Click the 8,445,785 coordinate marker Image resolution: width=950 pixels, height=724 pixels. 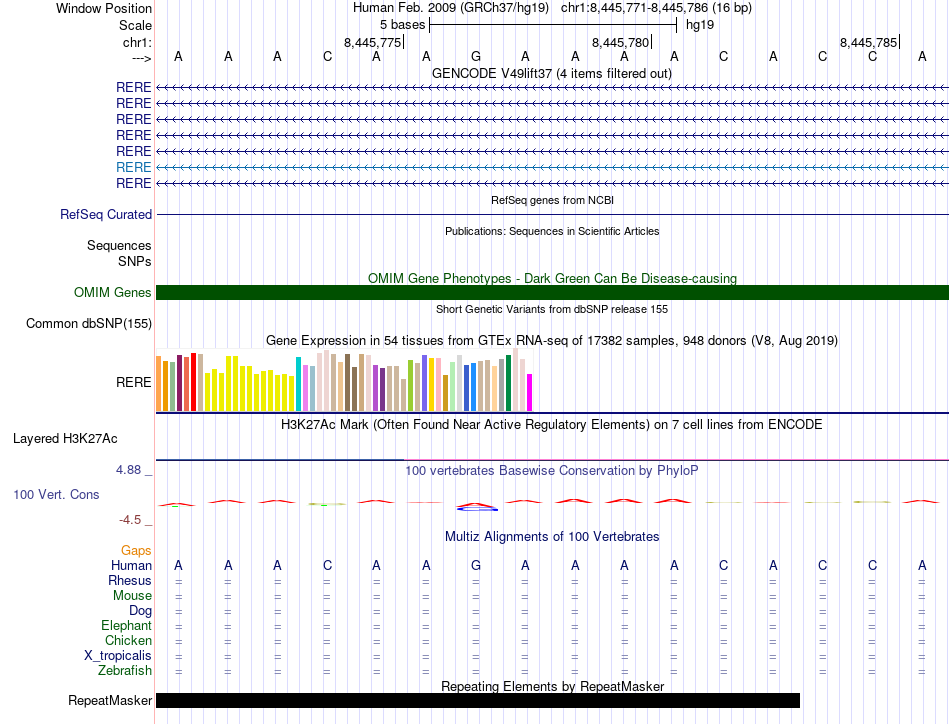(x=868, y=42)
